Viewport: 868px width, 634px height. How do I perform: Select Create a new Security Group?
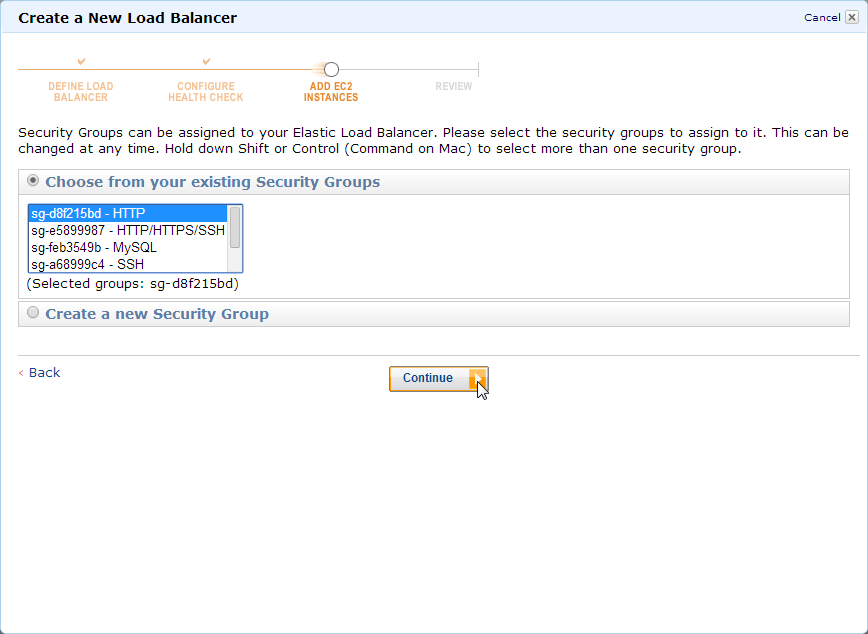(31, 312)
